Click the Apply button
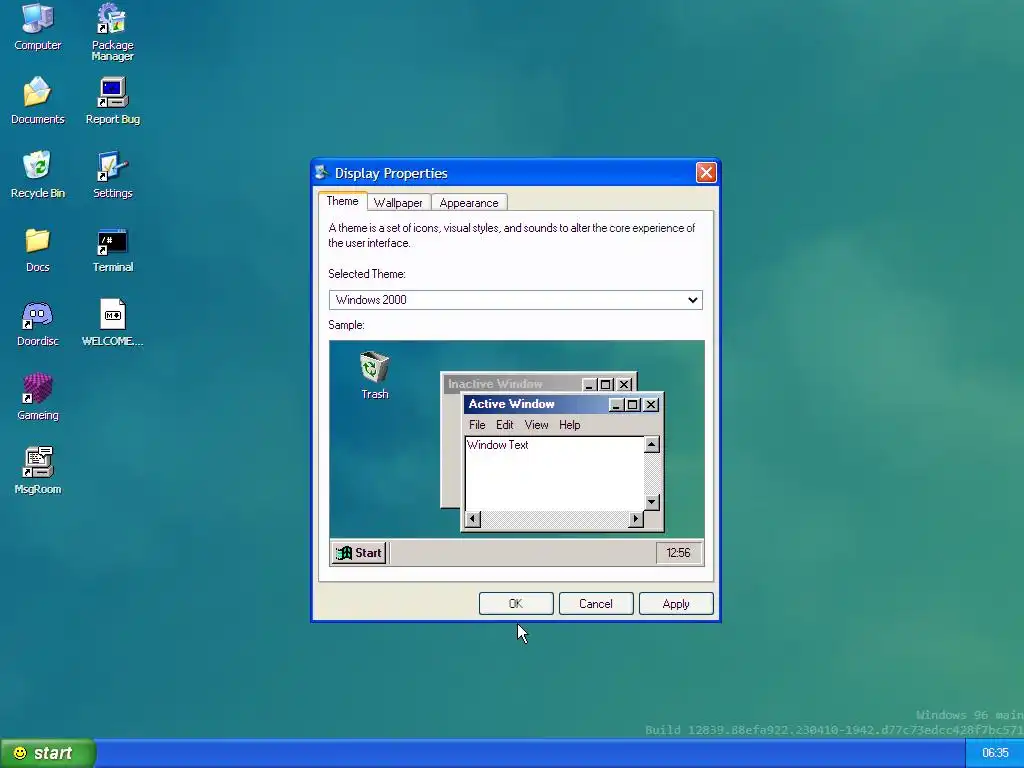The width and height of the screenshot is (1024, 768). 676,603
